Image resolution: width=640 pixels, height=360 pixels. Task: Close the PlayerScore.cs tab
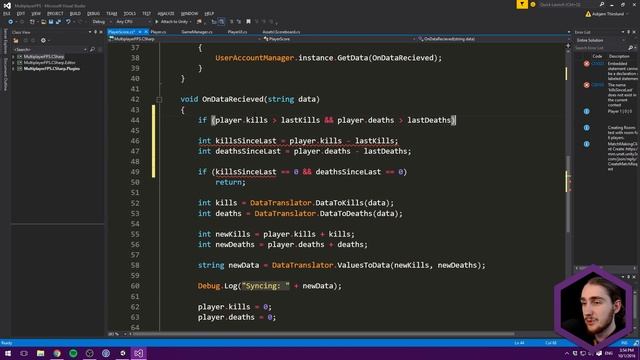pyautogui.click(x=146, y=32)
